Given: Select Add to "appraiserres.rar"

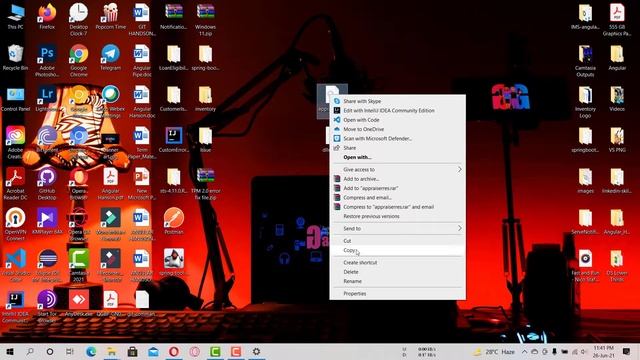Looking at the screenshot, I should (x=398, y=188).
